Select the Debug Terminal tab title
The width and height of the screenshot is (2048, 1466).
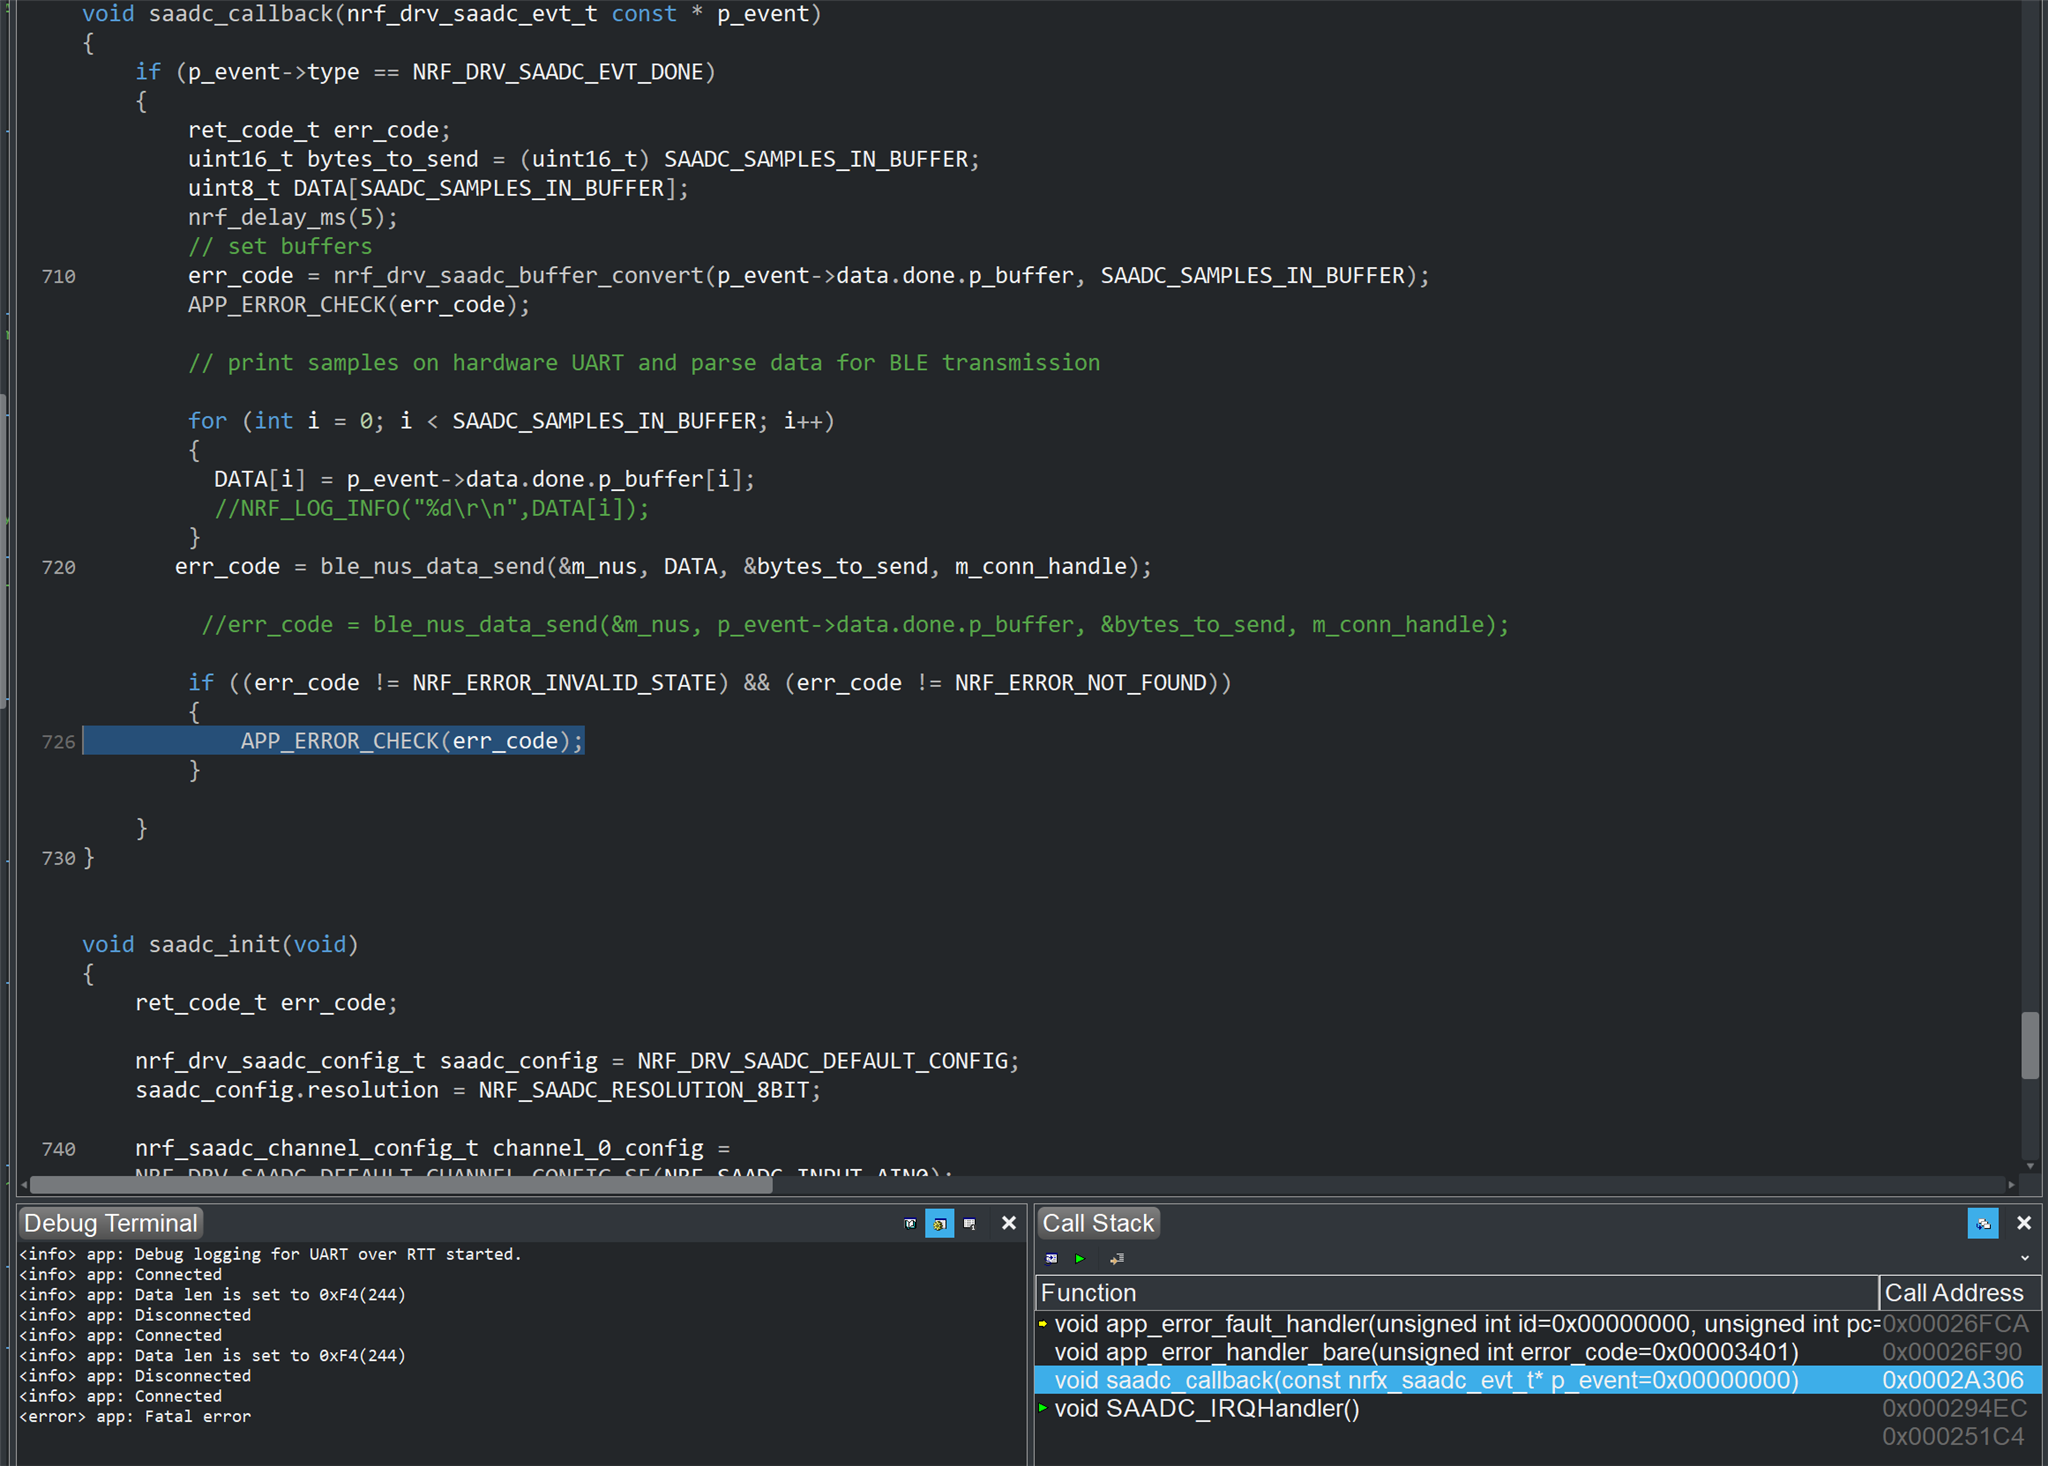coord(111,1223)
